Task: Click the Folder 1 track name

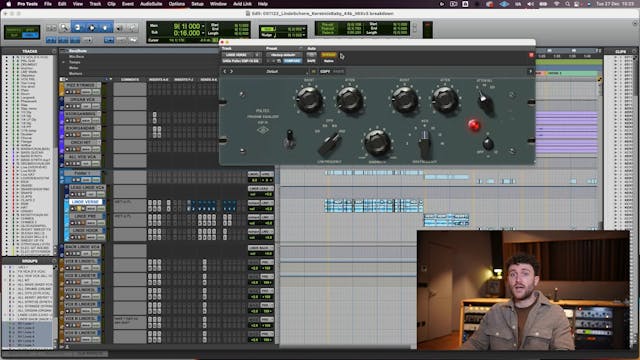Action: (x=82, y=173)
